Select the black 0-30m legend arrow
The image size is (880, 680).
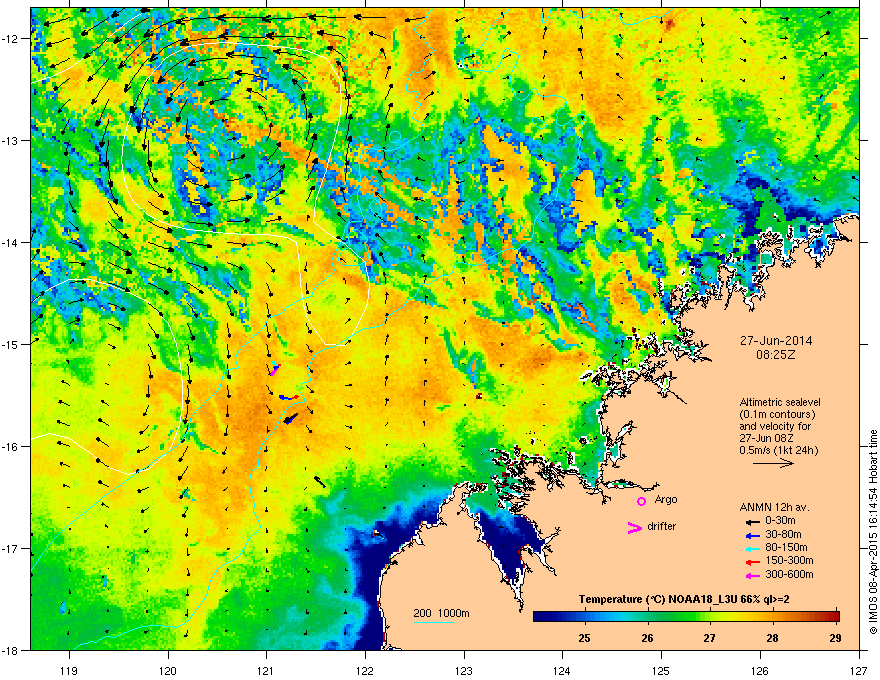click(751, 522)
